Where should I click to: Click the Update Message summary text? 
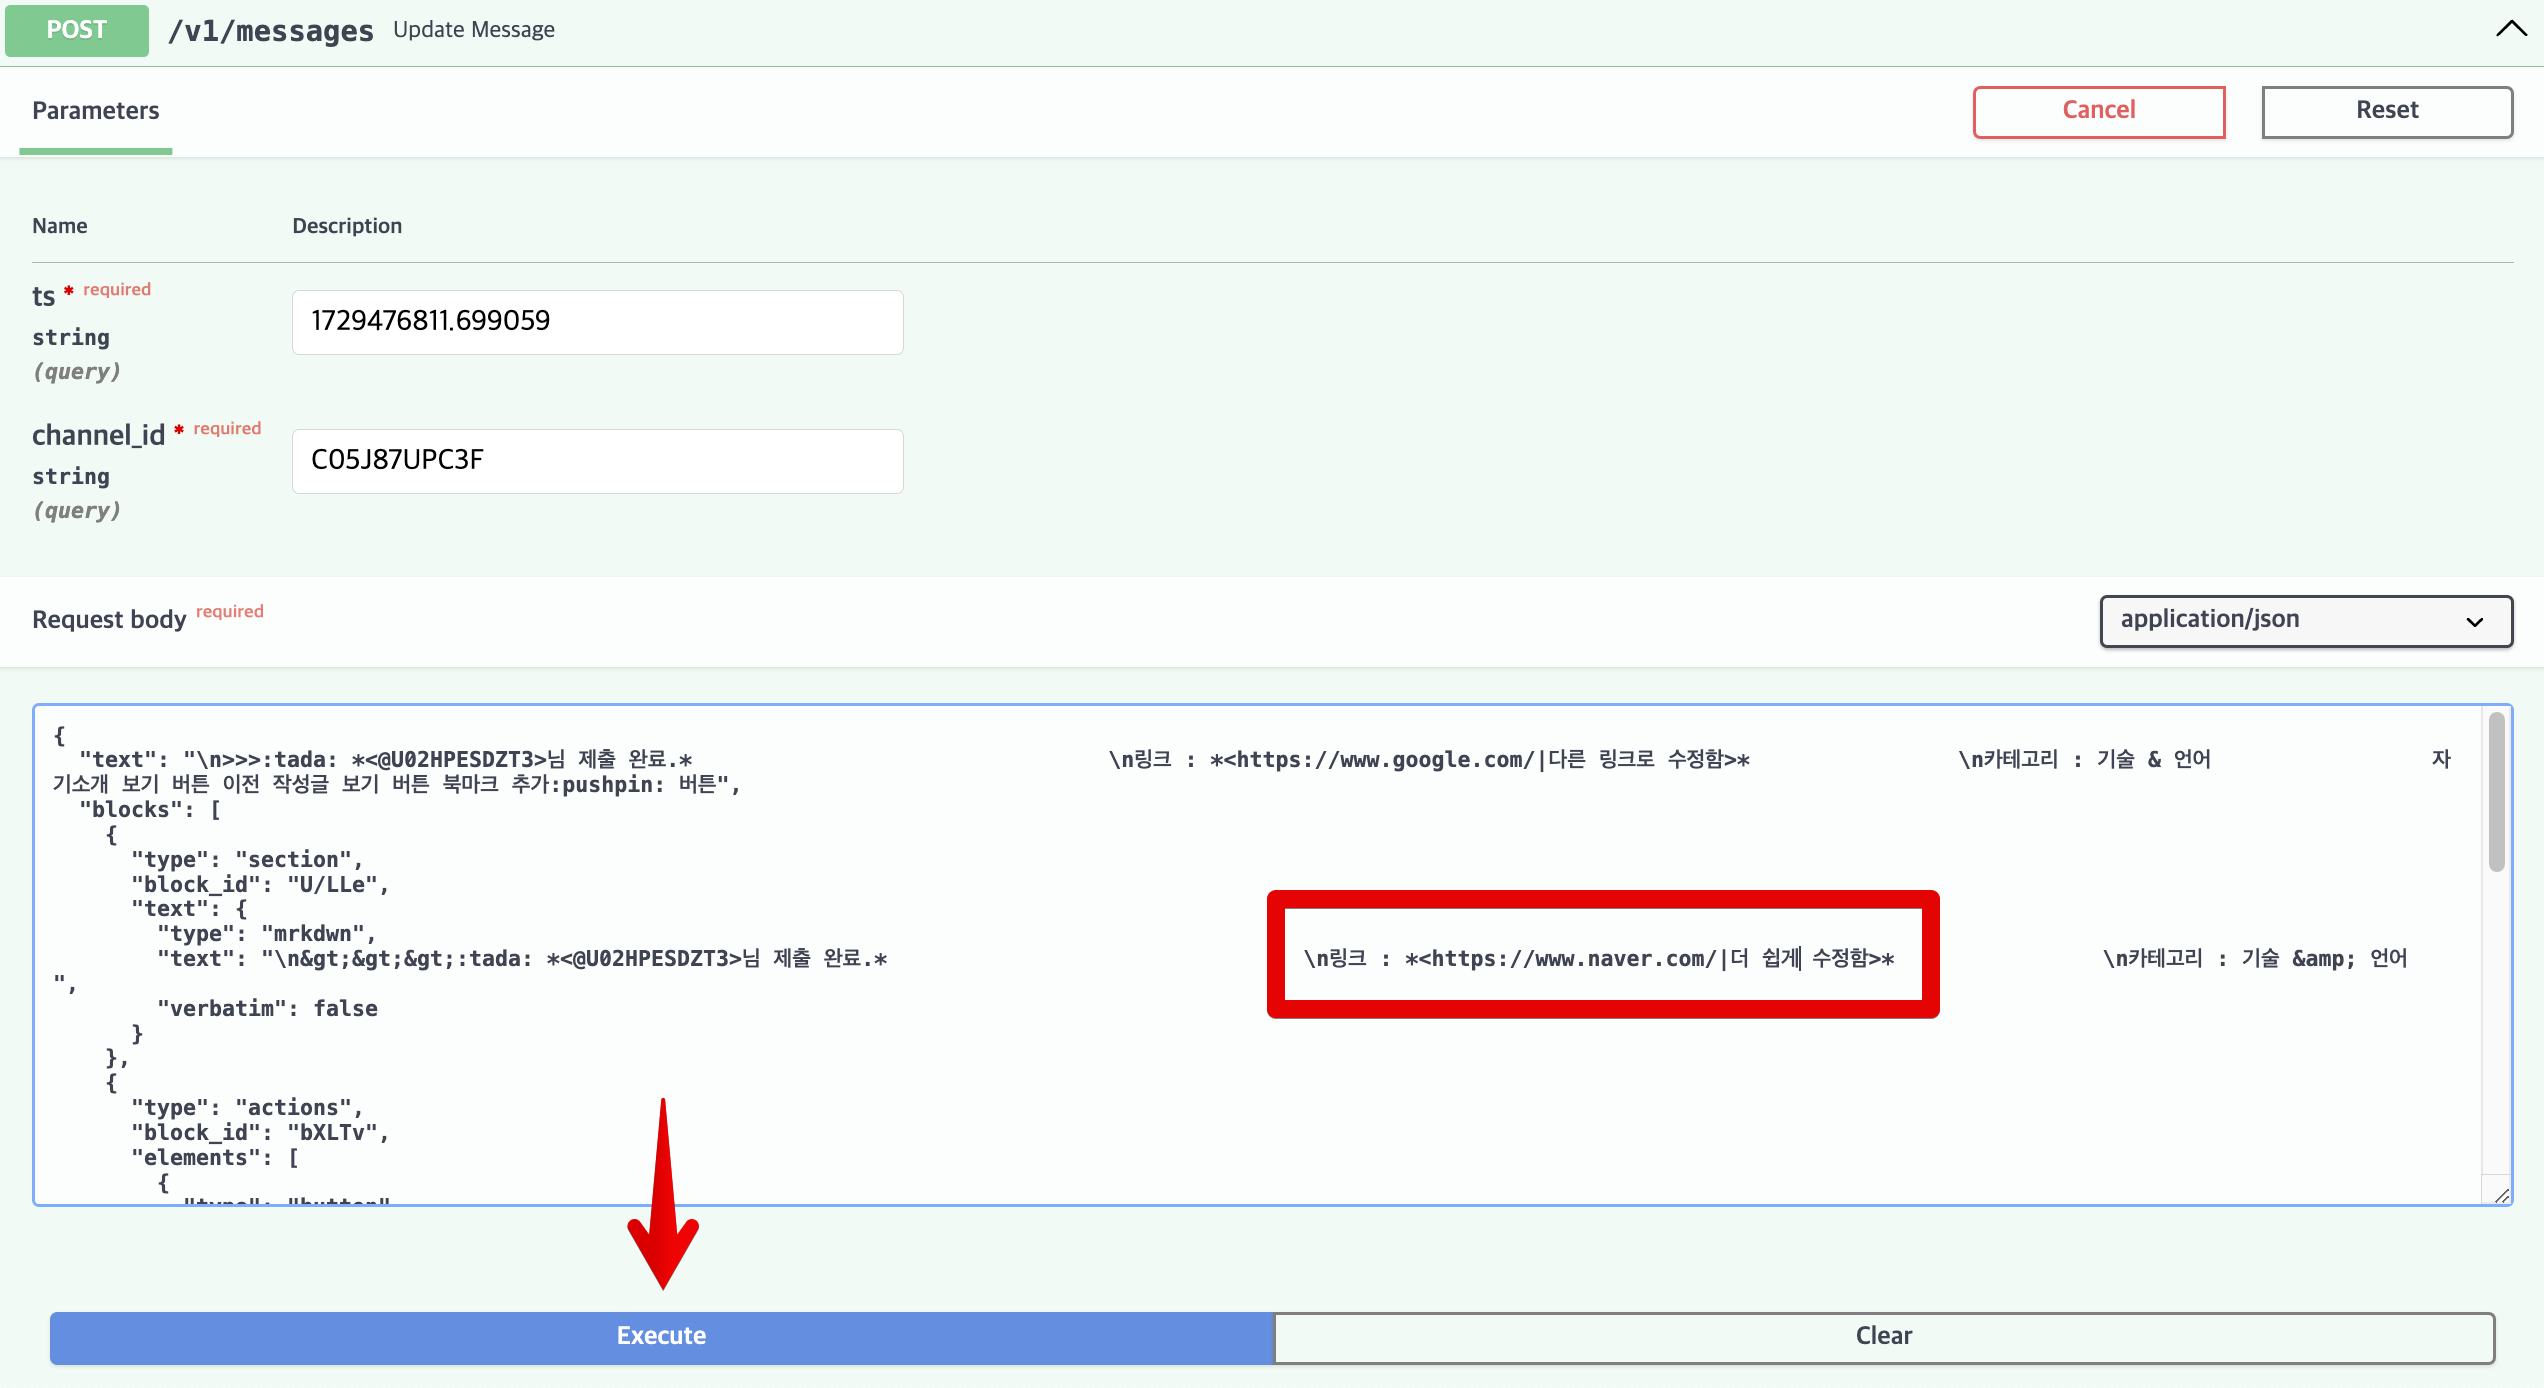pyautogui.click(x=473, y=30)
